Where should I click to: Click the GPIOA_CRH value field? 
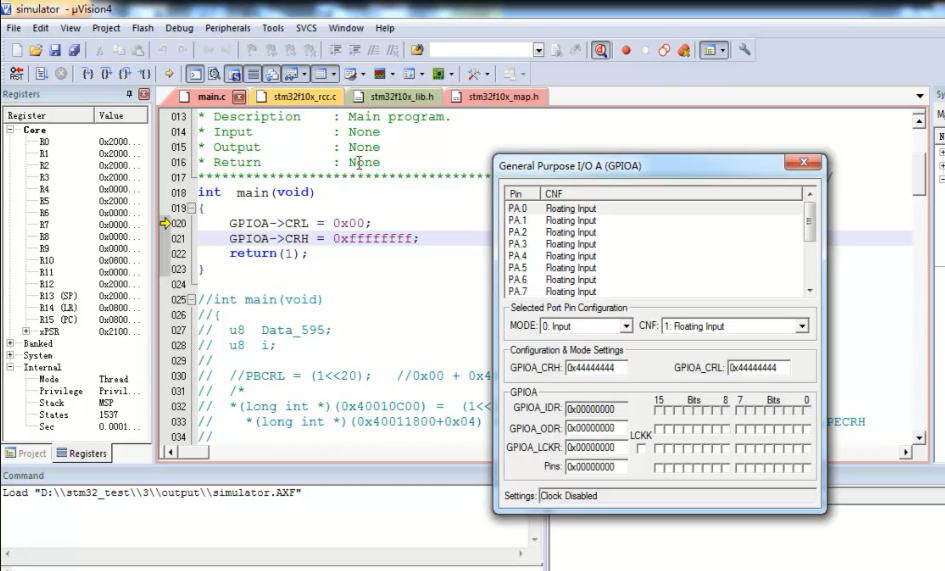click(596, 368)
